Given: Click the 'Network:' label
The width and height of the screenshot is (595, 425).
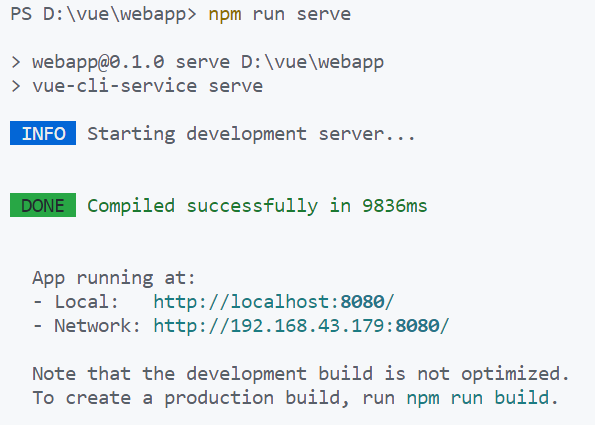Looking at the screenshot, I should point(98,326).
